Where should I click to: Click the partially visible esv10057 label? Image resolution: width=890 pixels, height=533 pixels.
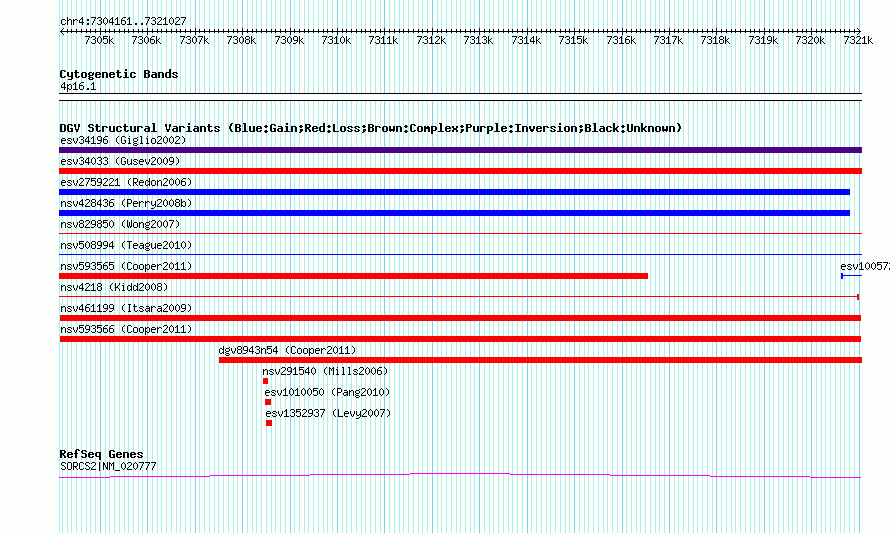(865, 266)
